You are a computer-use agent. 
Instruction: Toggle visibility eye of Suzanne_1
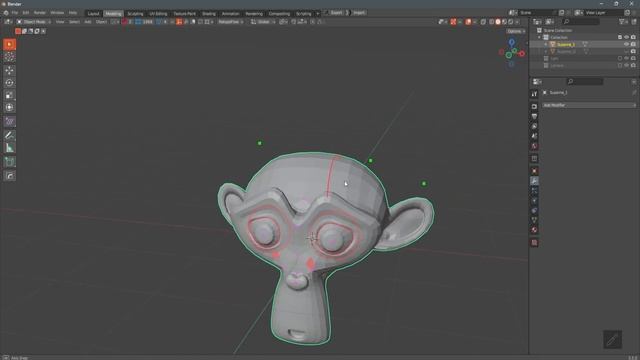pyautogui.click(x=627, y=44)
